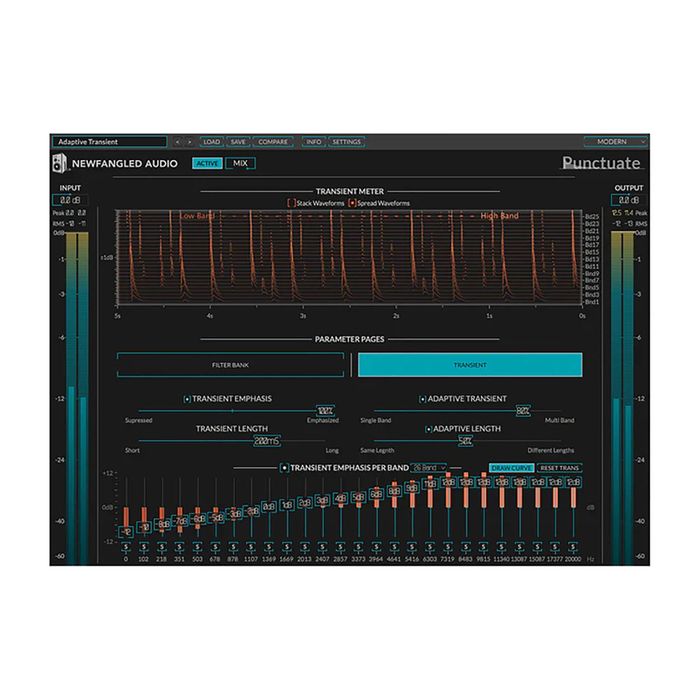Click the input gain dB value field
The width and height of the screenshot is (700, 700).
click(x=70, y=200)
